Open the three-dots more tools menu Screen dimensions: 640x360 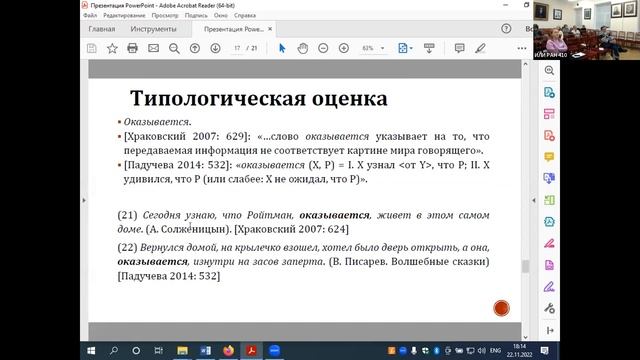[522, 48]
